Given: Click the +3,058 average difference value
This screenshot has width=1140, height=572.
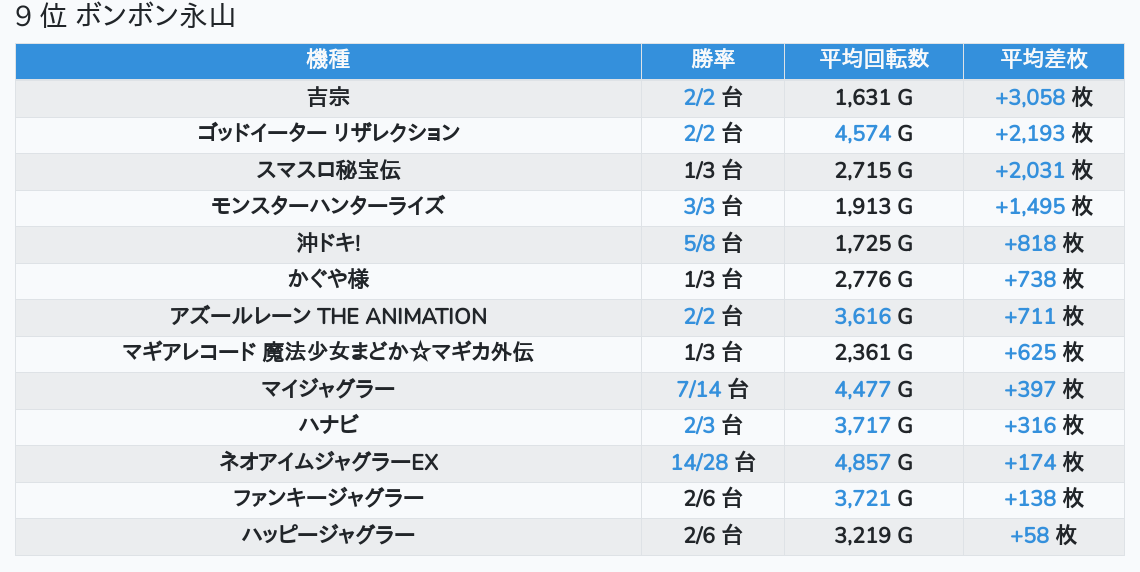Looking at the screenshot, I should tap(1029, 97).
